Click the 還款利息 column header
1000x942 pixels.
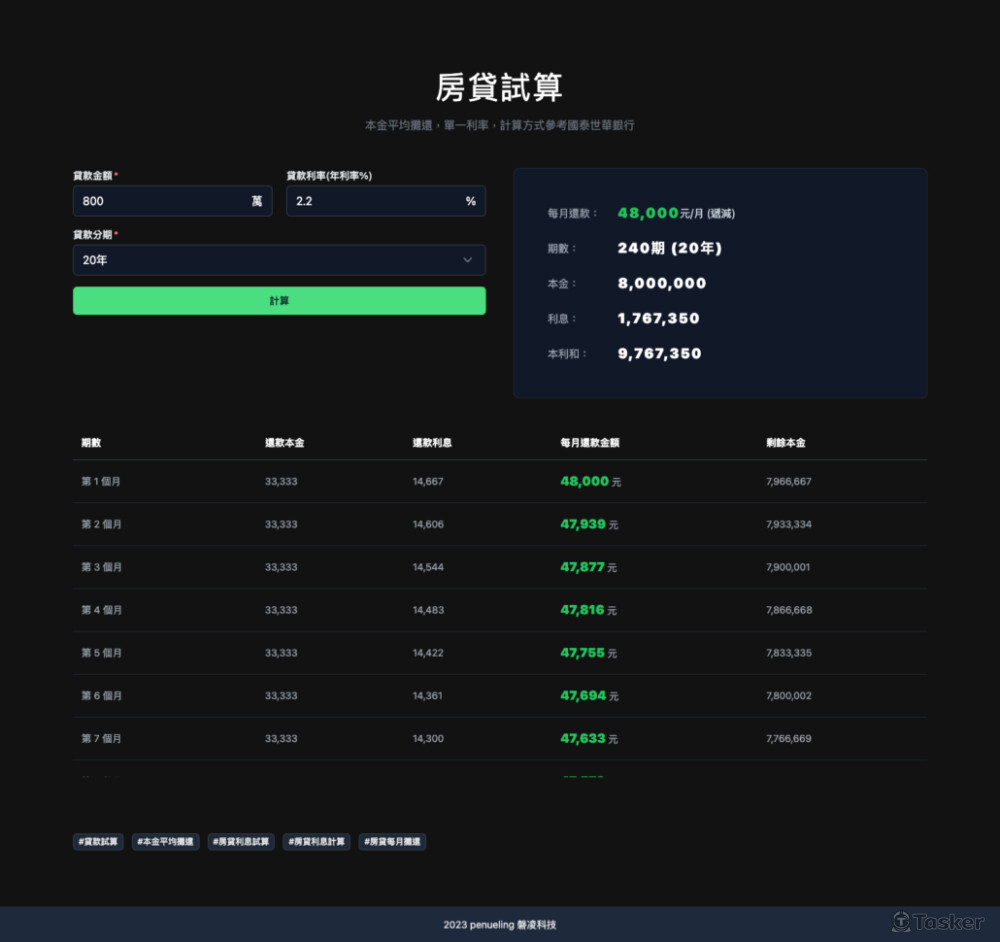click(x=432, y=442)
